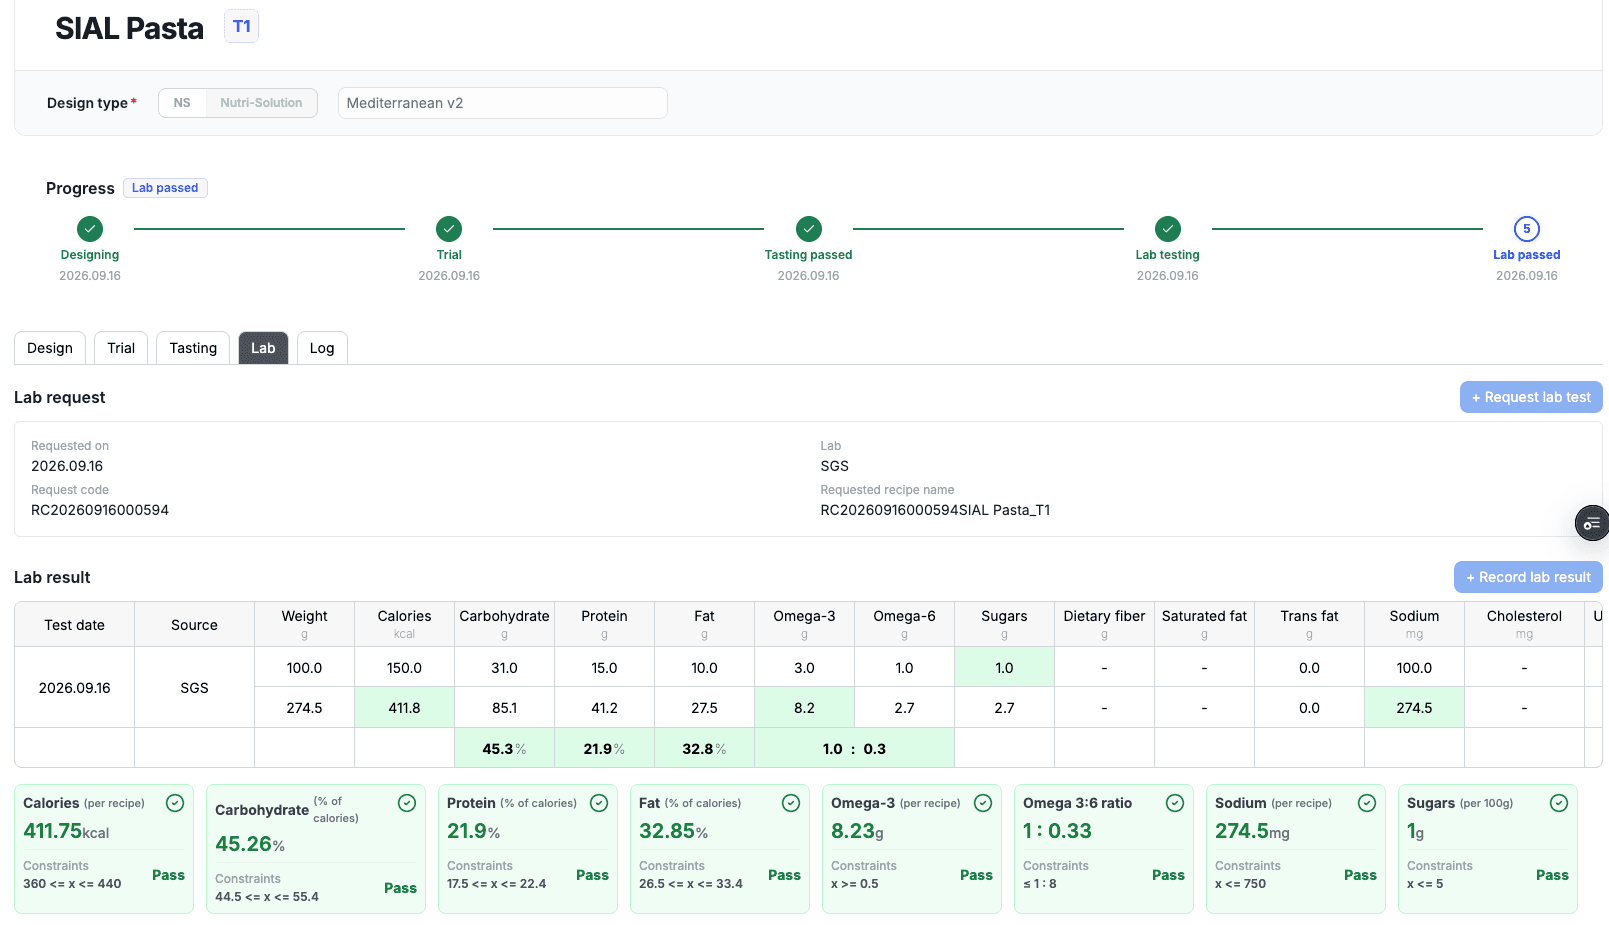This screenshot has height=925, width=1609.
Task: Click the Tasting passed step checkmark icon
Action: point(809,229)
